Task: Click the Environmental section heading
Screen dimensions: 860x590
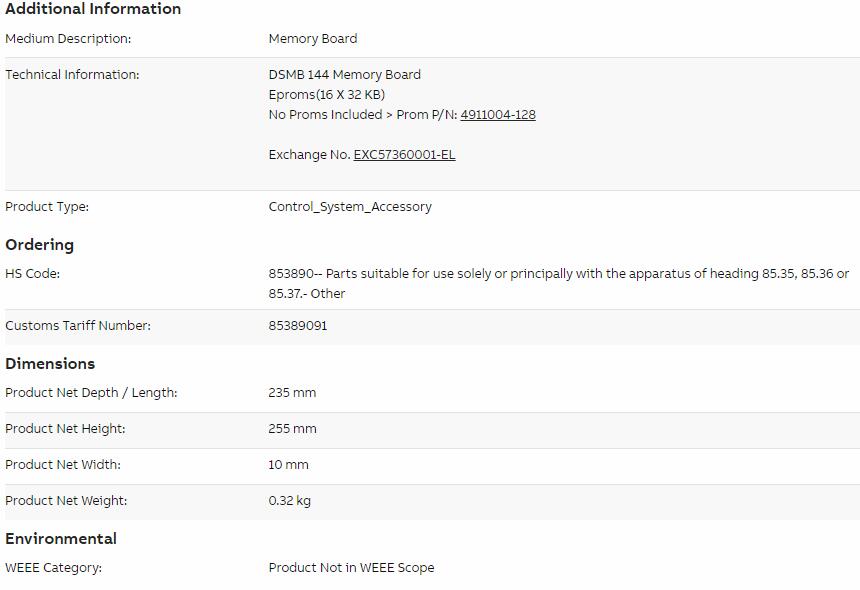Action: point(61,538)
